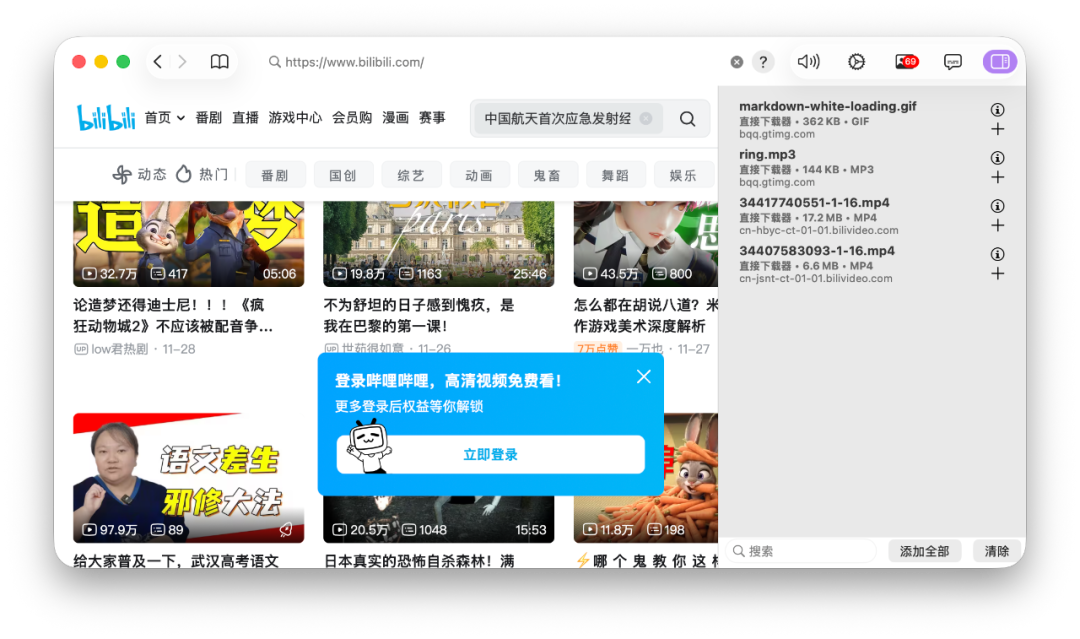Screen dimensions: 1080x639
Task: Open the 番剧 menu item
Action: pyautogui.click(x=208, y=118)
